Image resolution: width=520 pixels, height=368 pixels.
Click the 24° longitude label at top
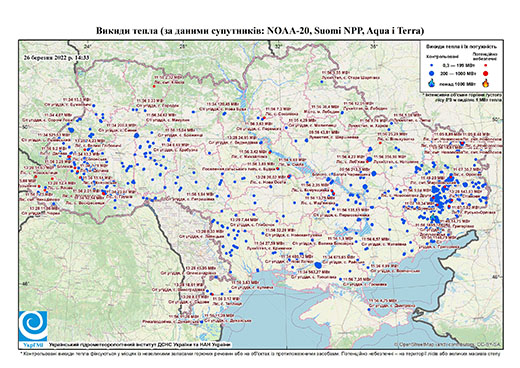pos(87,46)
